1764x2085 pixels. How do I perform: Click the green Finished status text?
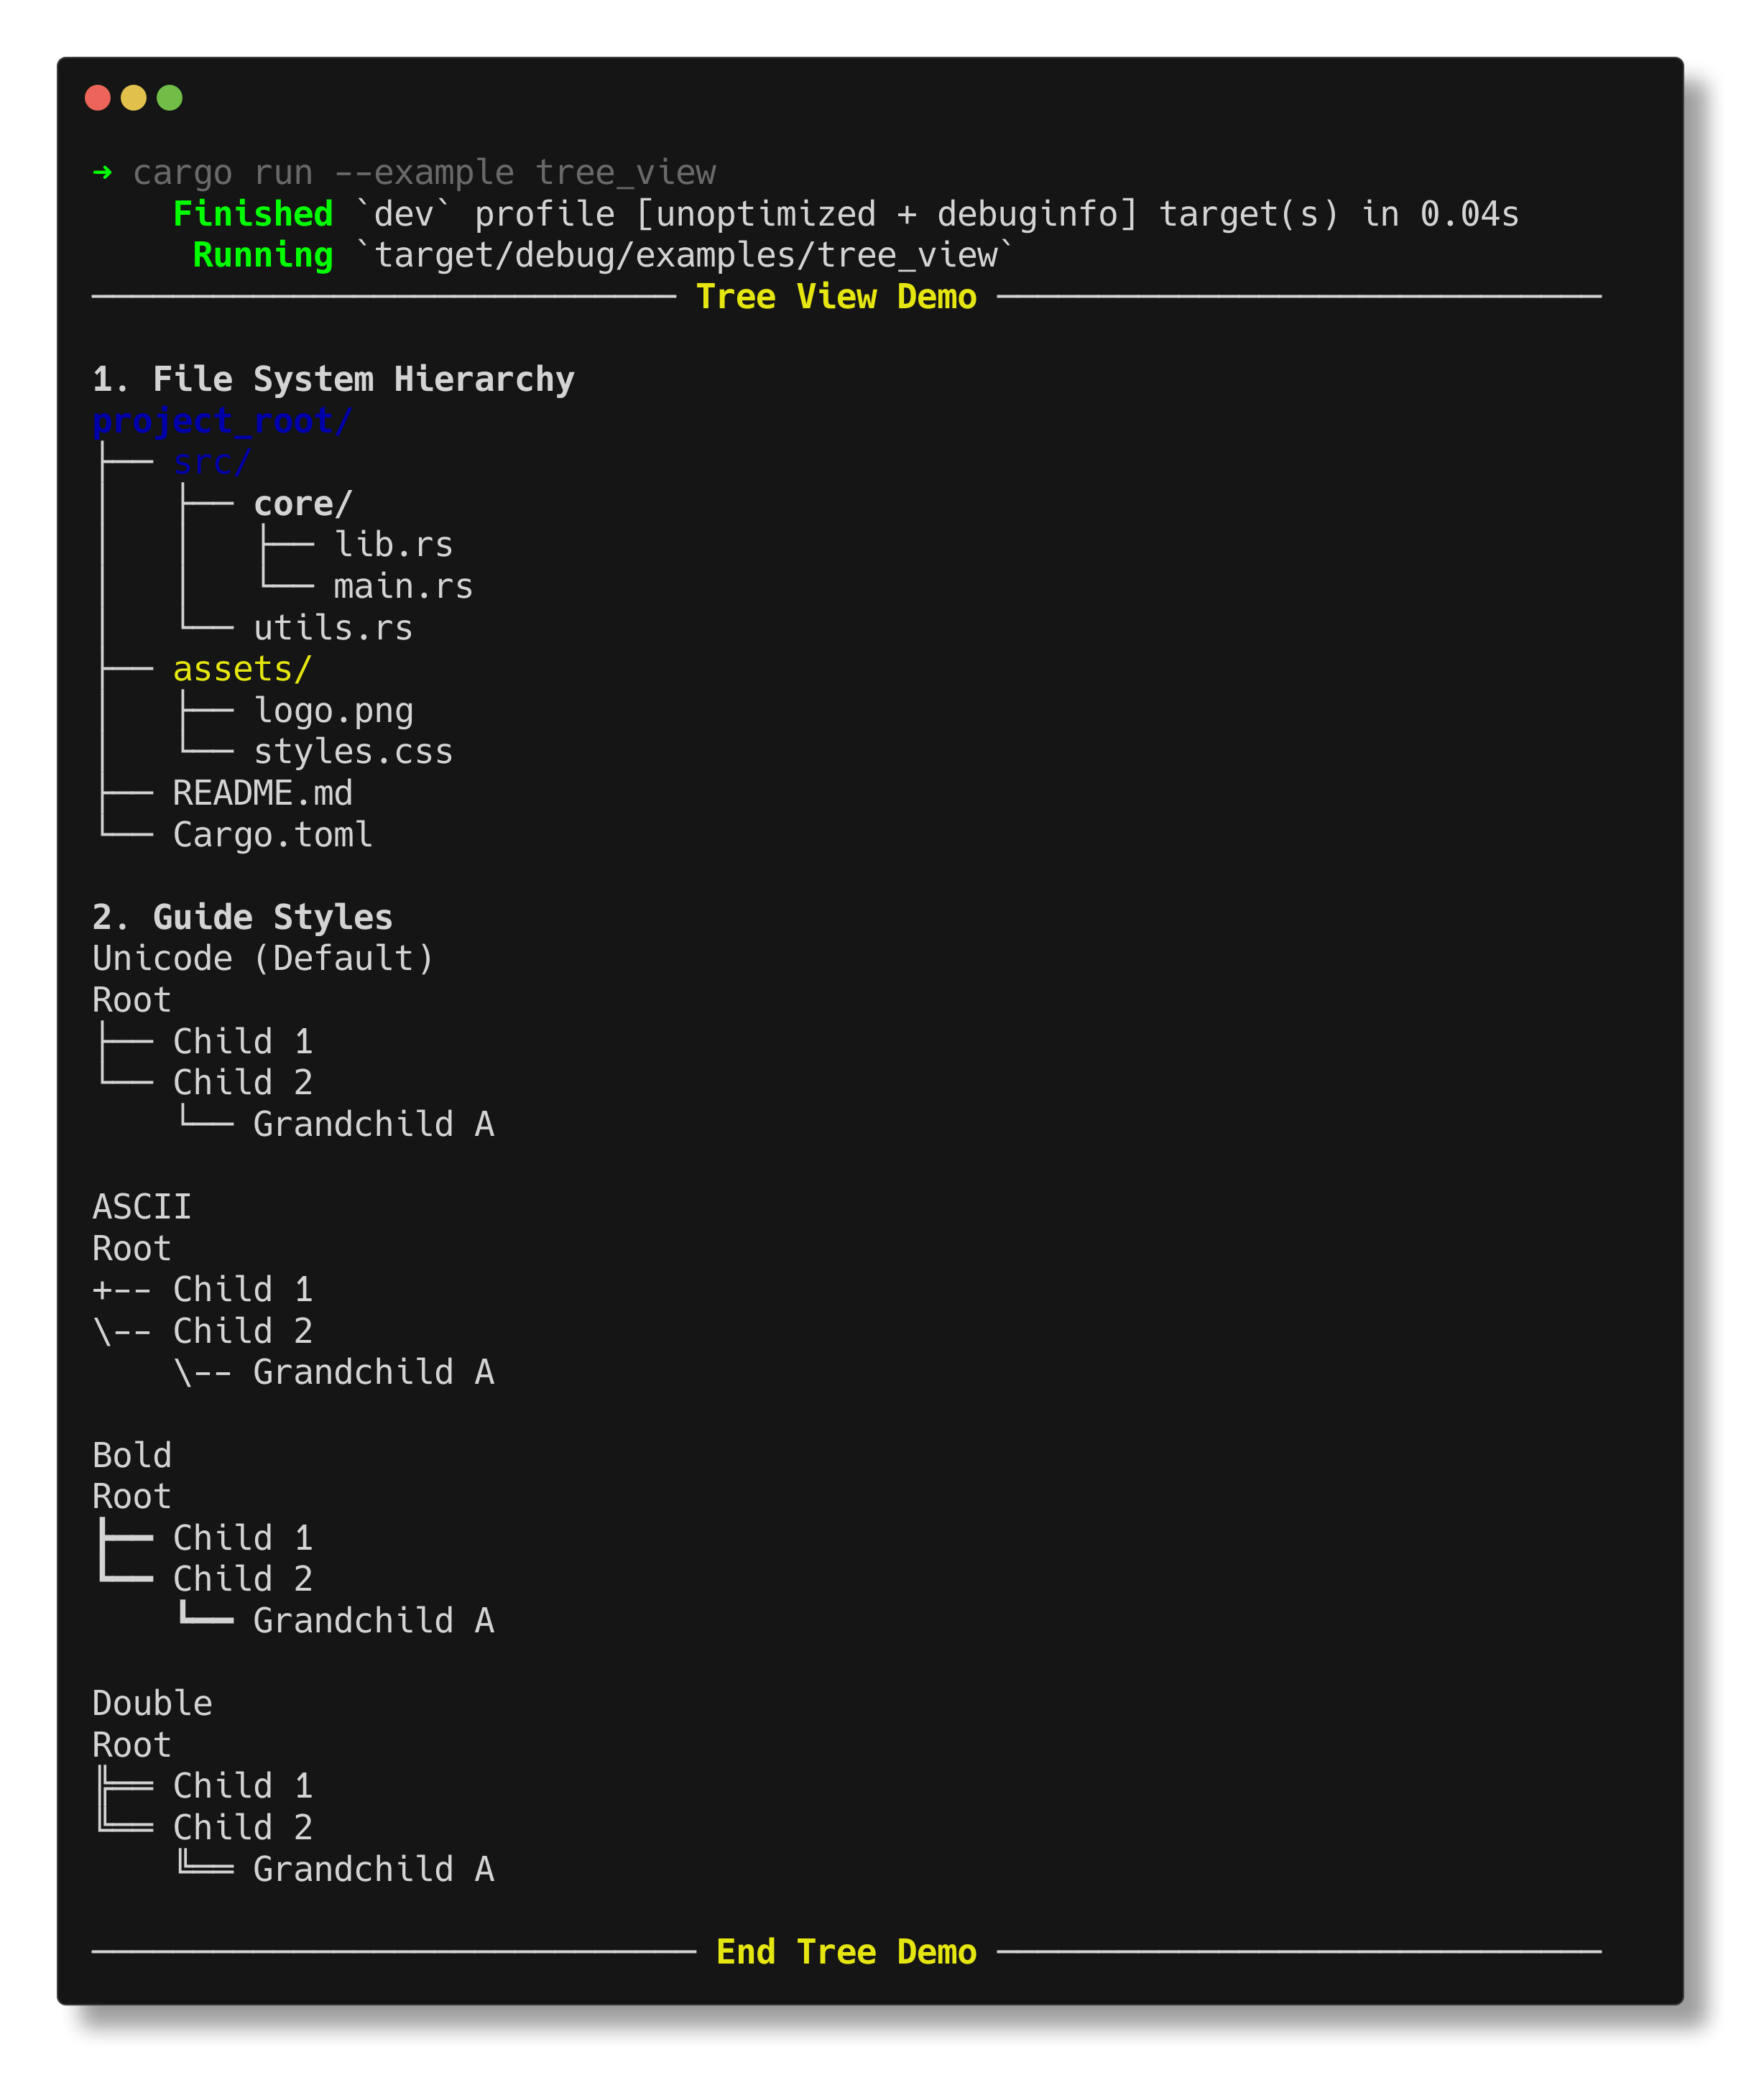point(252,214)
